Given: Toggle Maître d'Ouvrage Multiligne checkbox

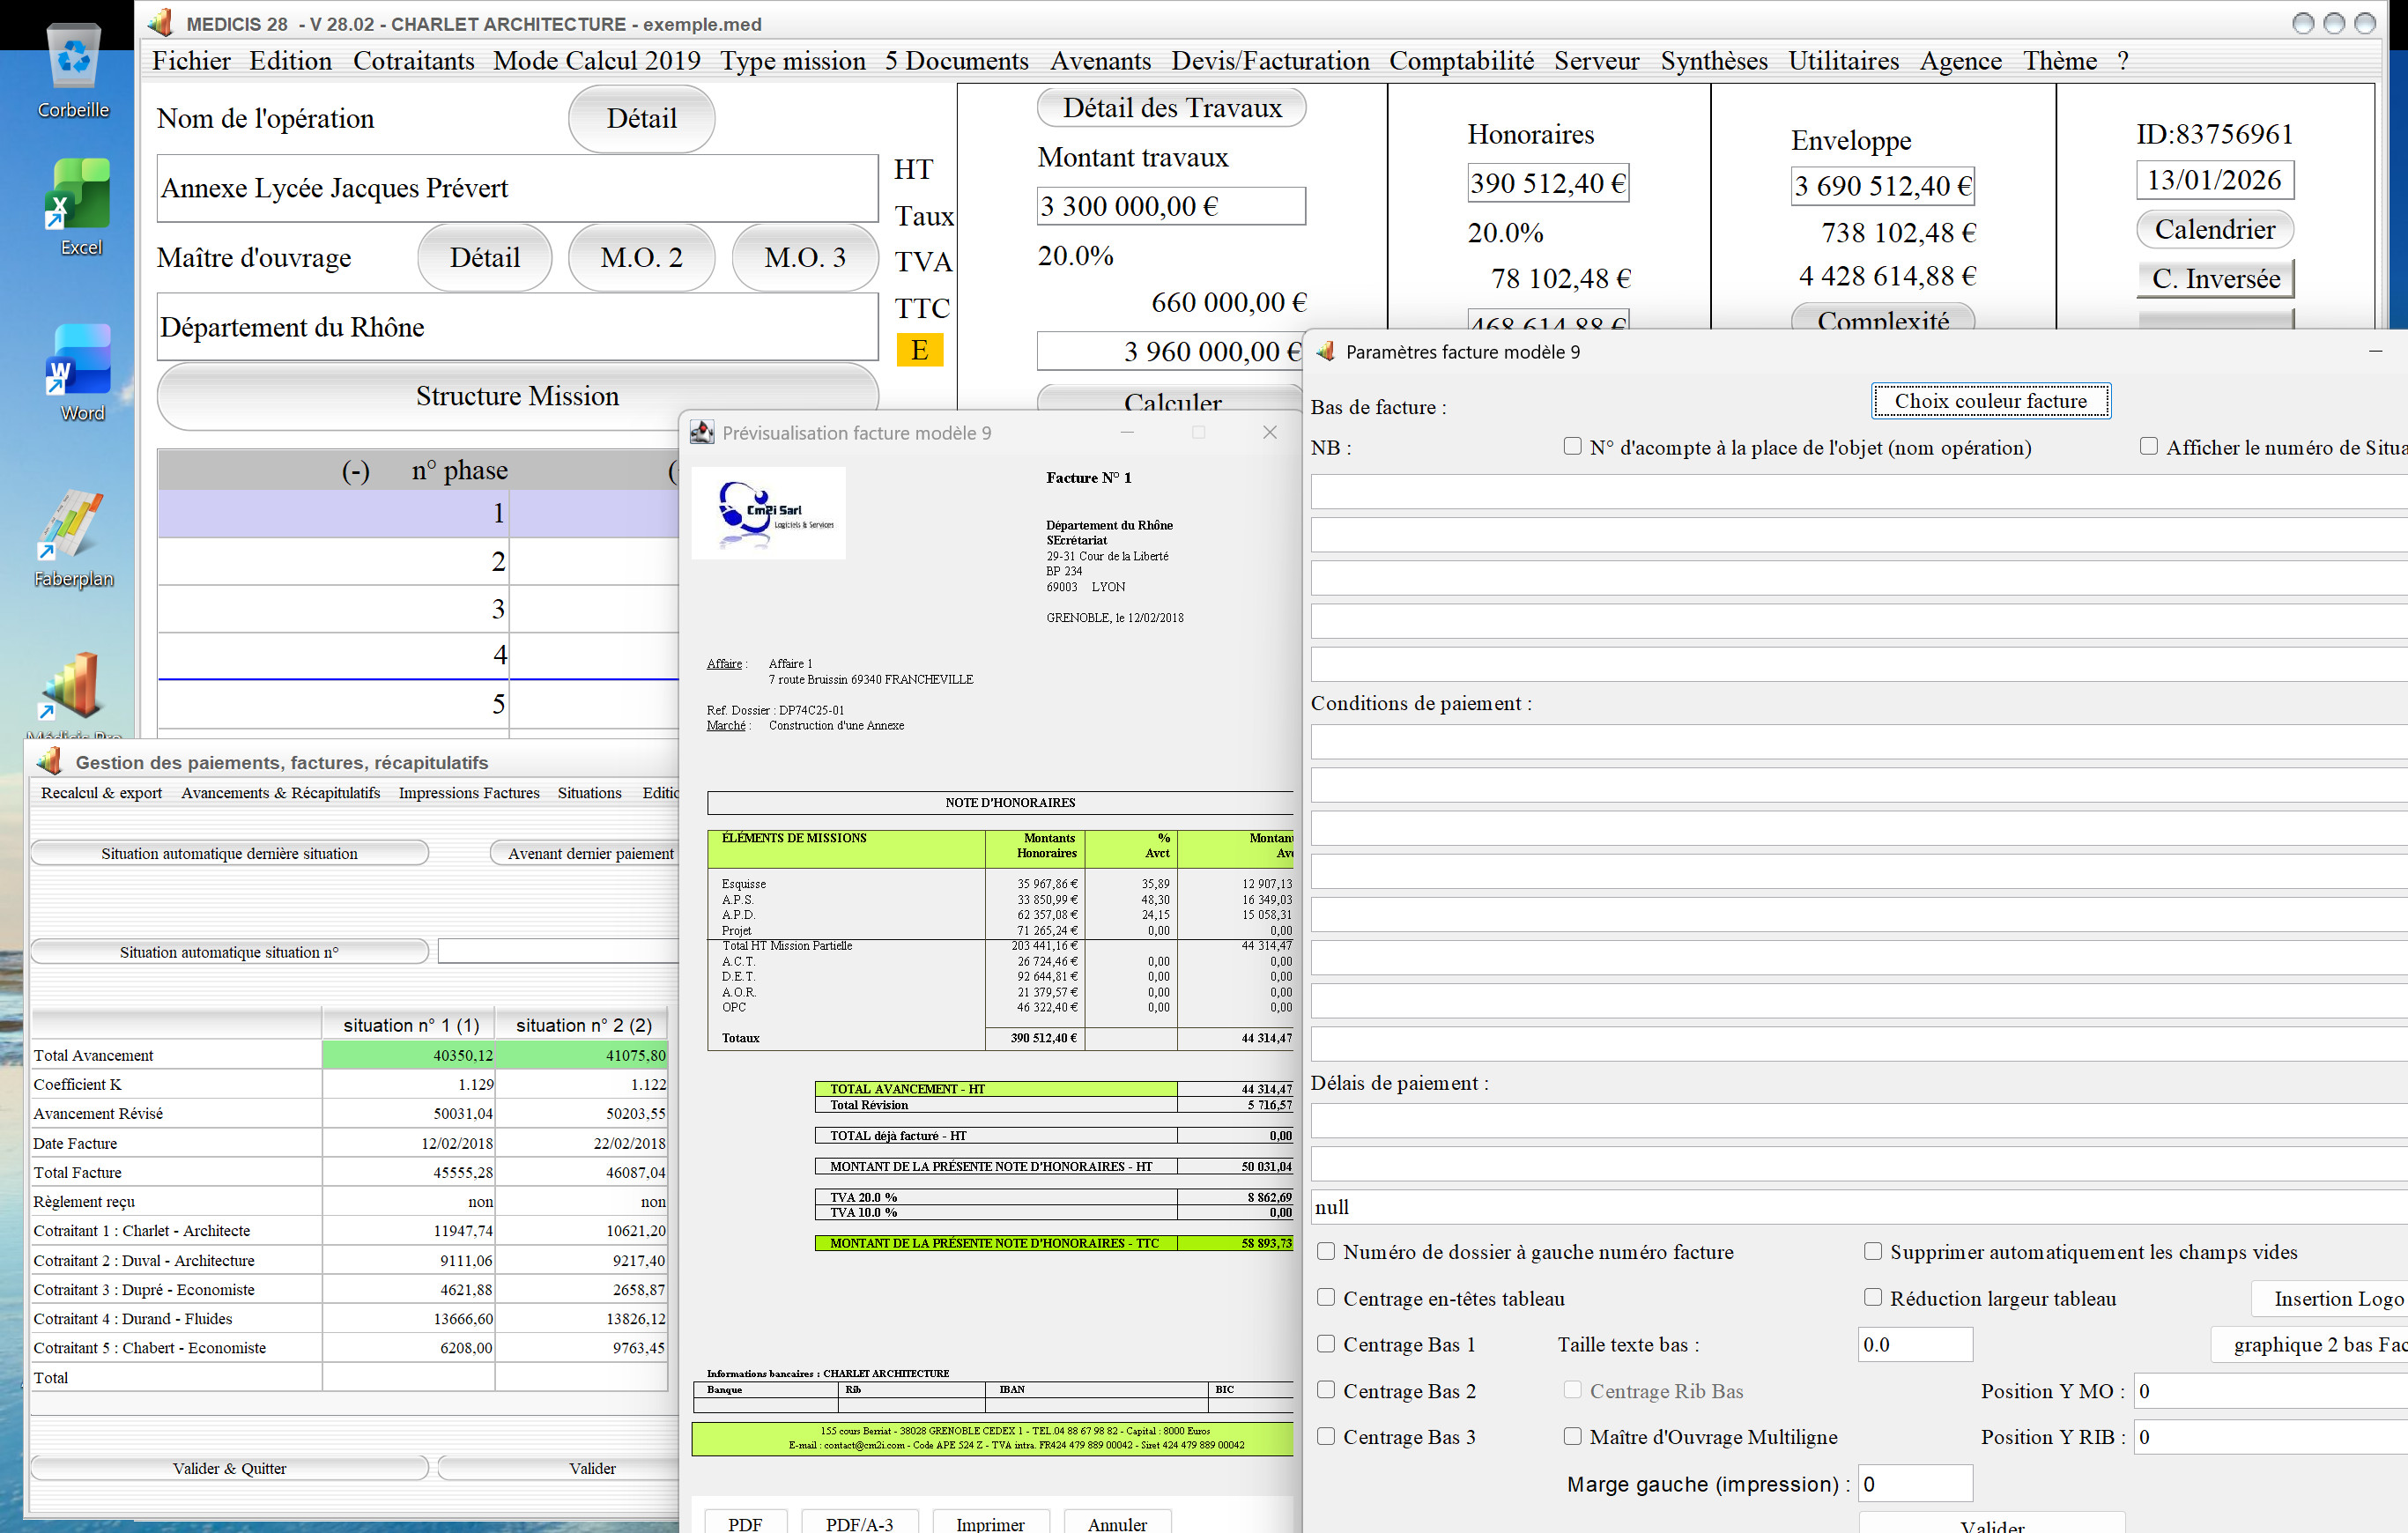Looking at the screenshot, I should point(1573,1436).
